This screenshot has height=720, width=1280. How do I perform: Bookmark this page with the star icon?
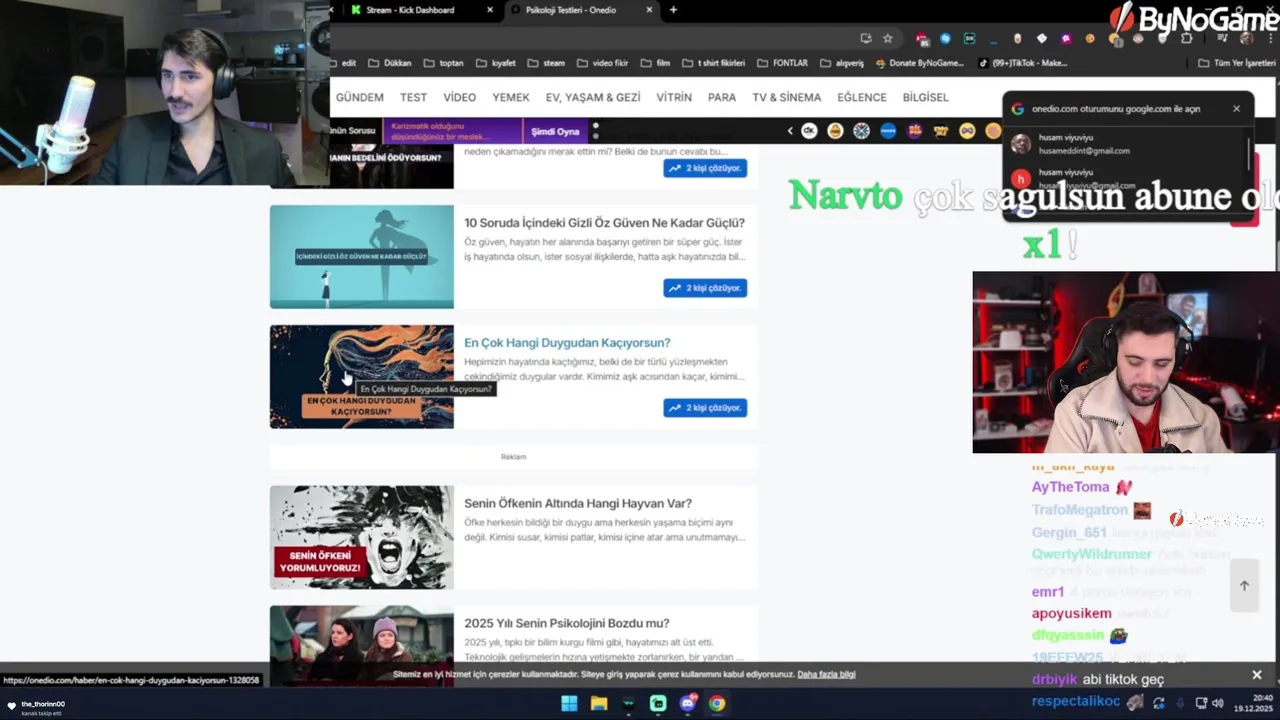887,38
